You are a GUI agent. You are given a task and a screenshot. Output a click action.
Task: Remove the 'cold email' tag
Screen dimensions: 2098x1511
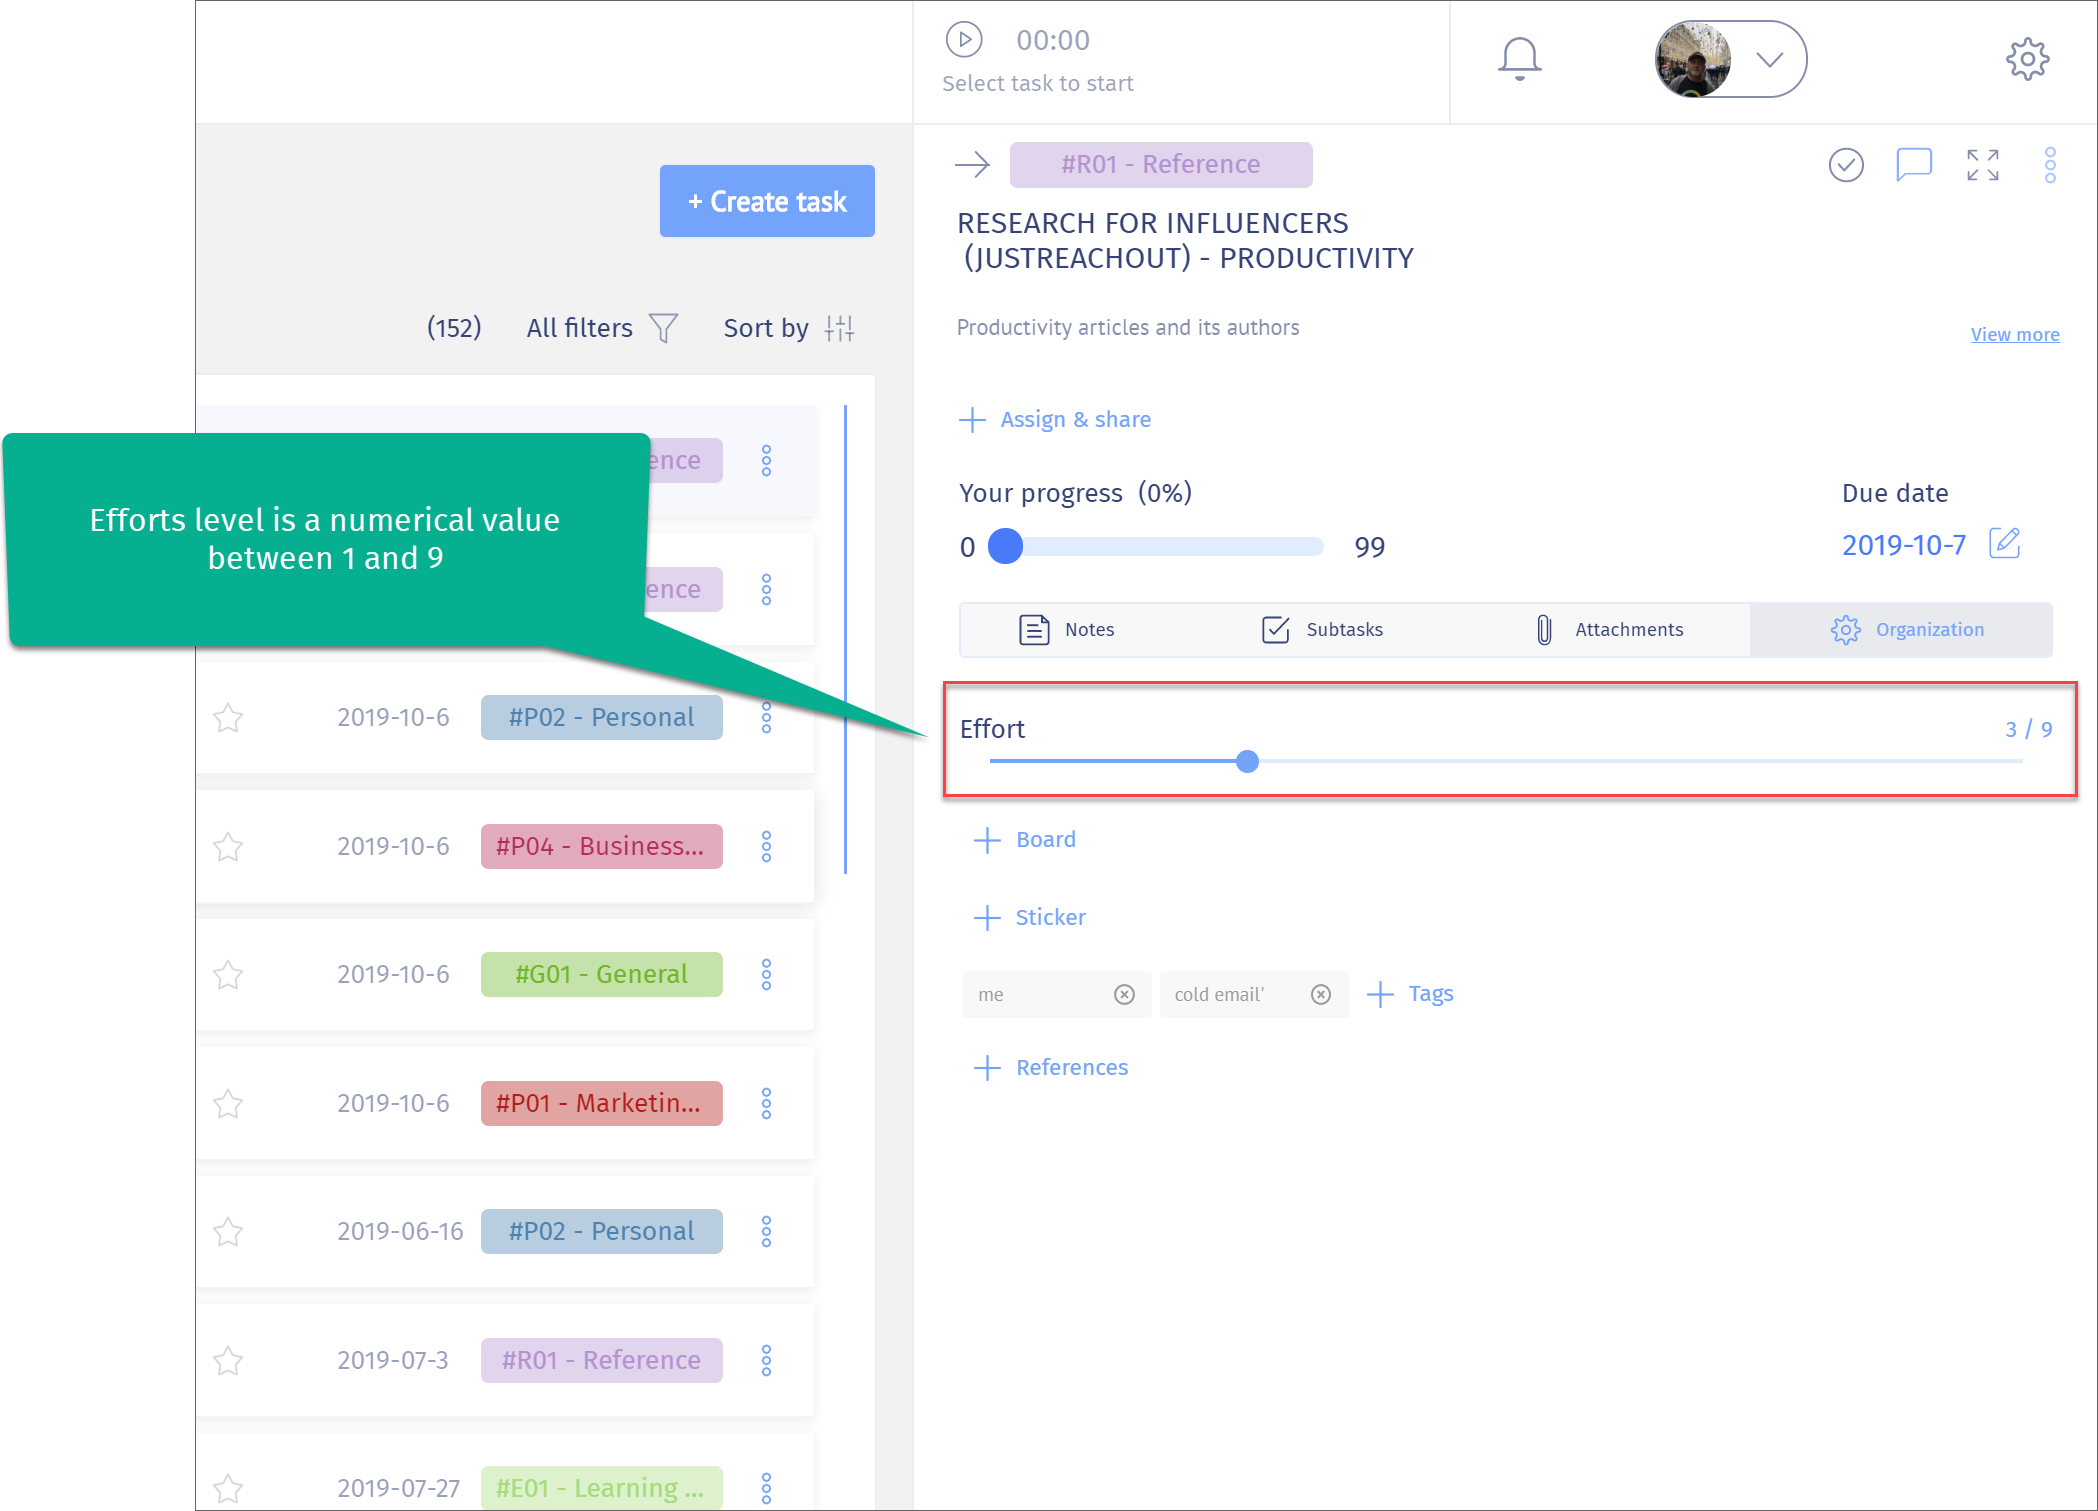coord(1321,994)
